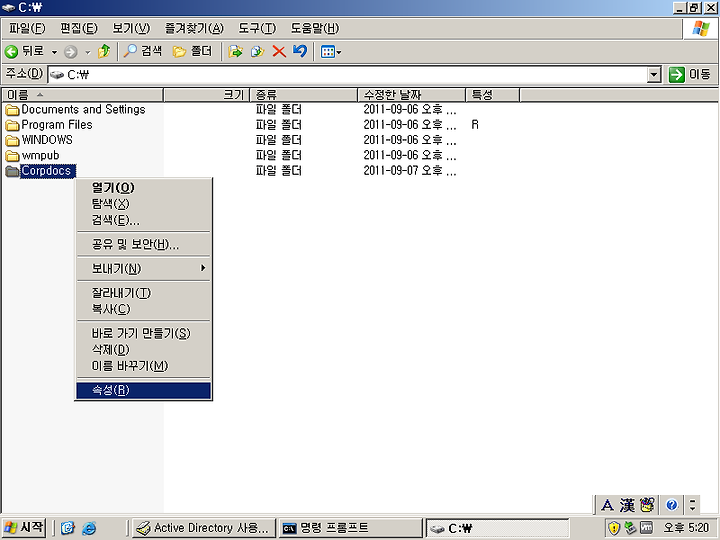Viewport: 720px width, 540px height.
Task: Choose Cut (잘라내기) in context menu
Action: (143, 293)
